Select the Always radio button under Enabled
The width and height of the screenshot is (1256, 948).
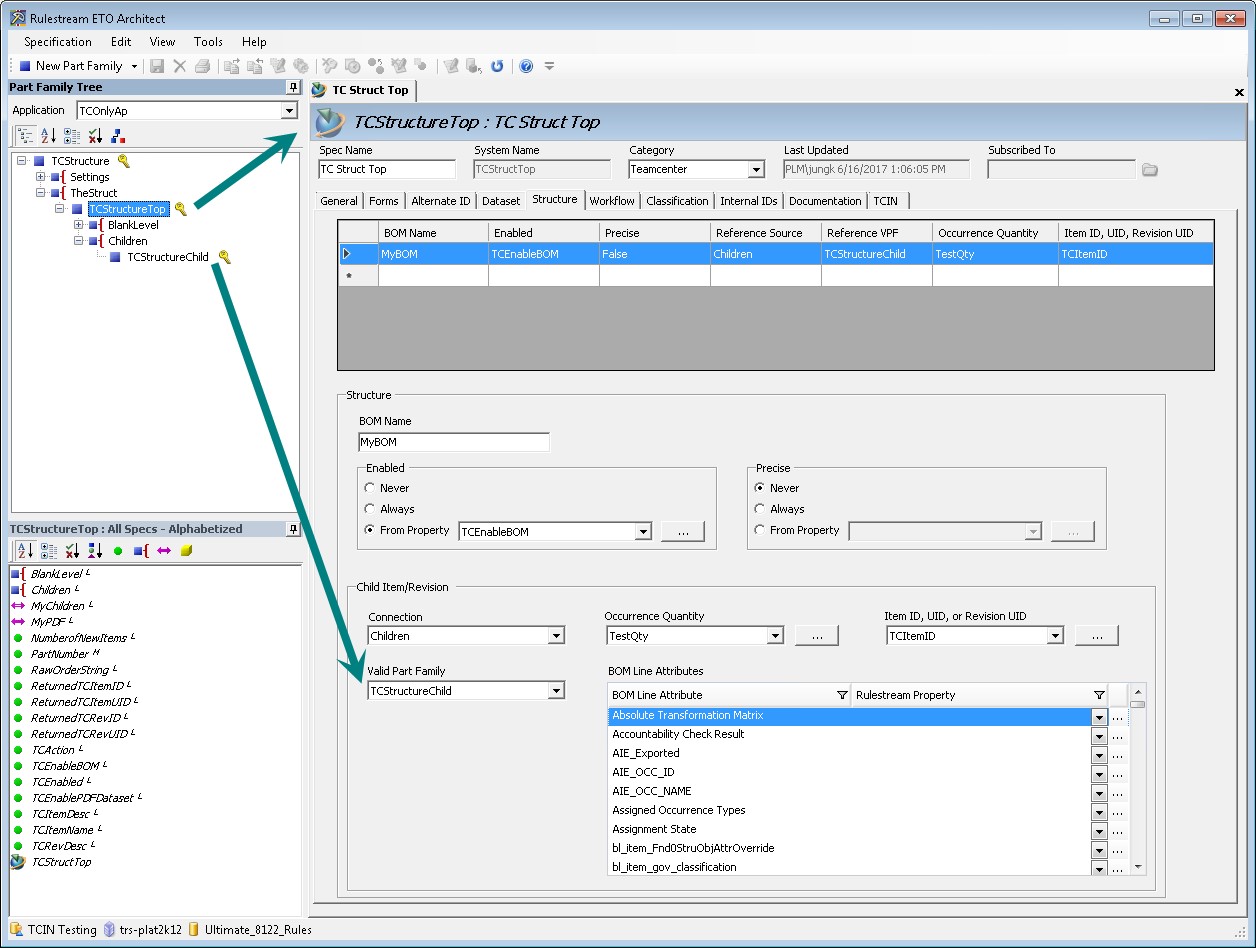(x=370, y=509)
